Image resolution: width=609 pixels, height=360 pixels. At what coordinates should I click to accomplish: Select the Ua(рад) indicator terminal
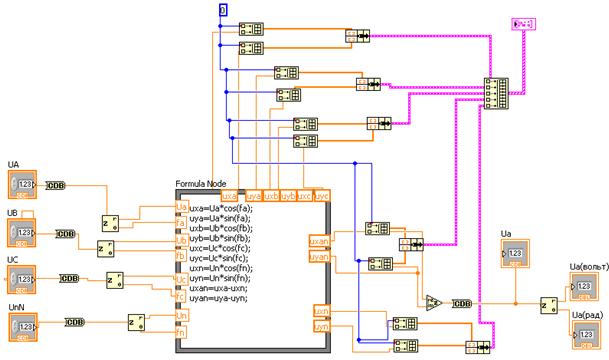click(586, 335)
